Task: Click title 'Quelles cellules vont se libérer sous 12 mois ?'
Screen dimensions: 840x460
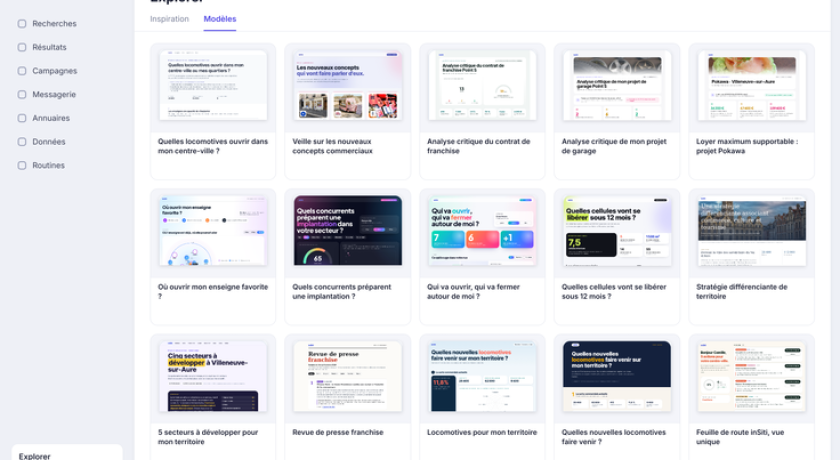Action: [x=614, y=291]
